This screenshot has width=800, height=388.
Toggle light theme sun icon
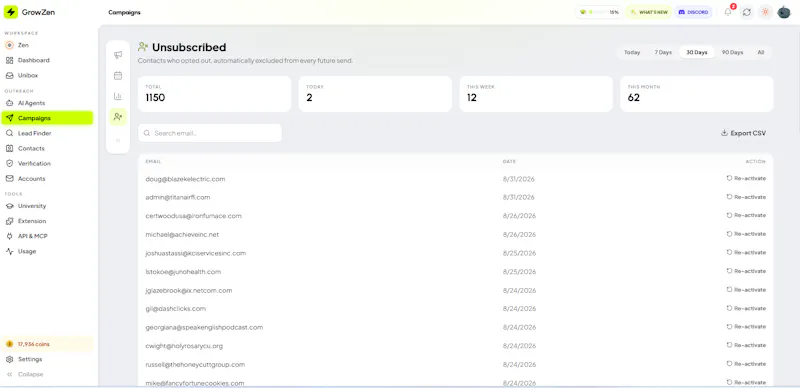(x=765, y=12)
